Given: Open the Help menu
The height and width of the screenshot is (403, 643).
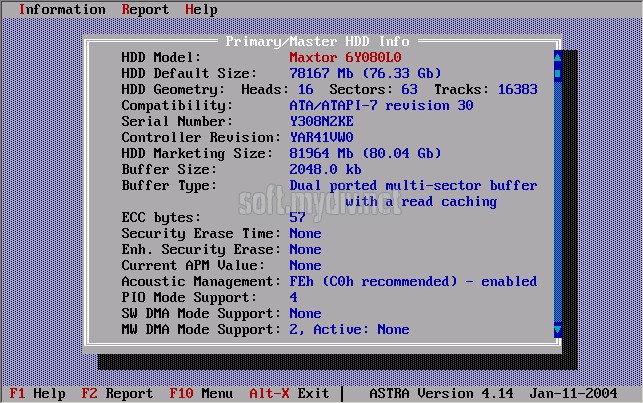Looking at the screenshot, I should [x=201, y=9].
